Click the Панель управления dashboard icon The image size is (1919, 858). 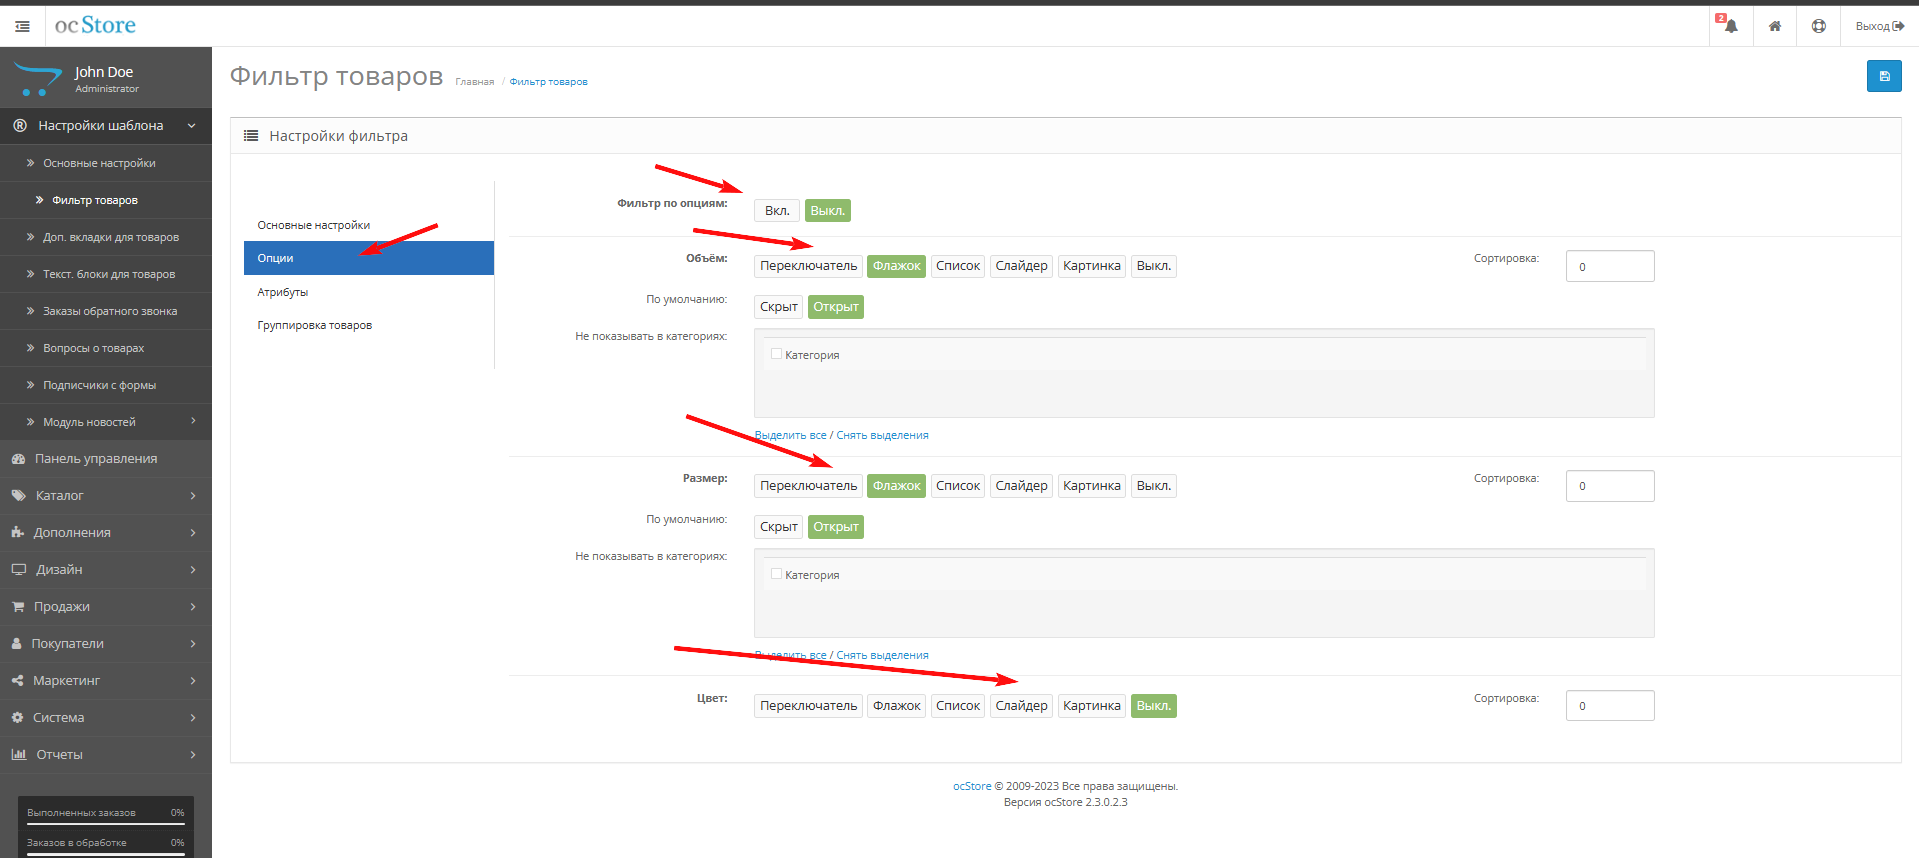click(18, 459)
